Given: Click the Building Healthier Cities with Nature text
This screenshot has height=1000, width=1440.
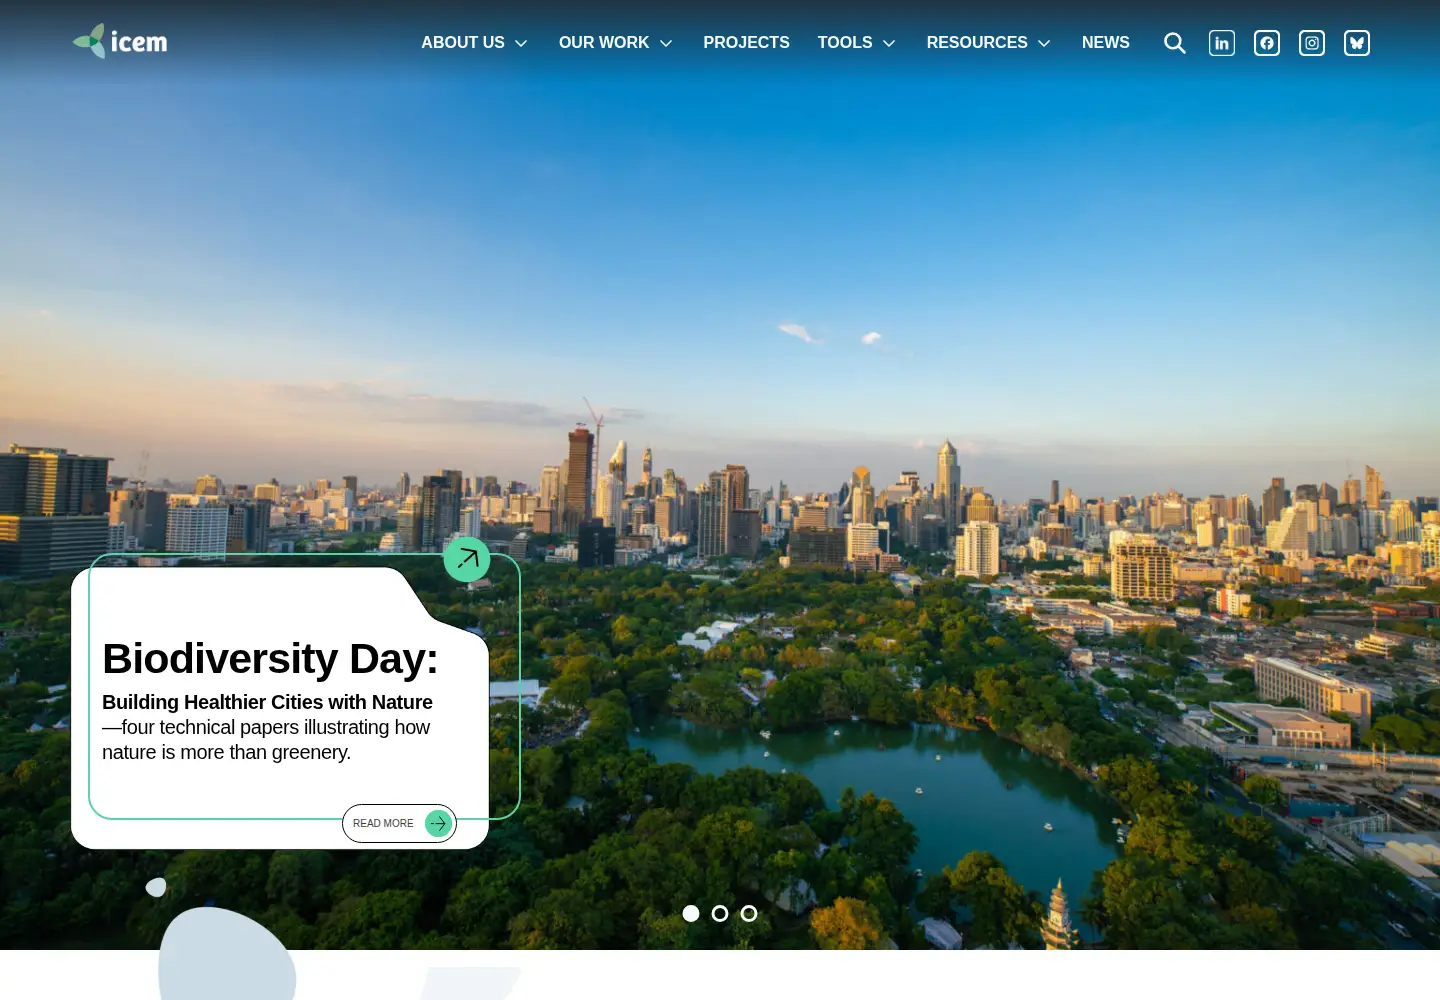Looking at the screenshot, I should (267, 702).
